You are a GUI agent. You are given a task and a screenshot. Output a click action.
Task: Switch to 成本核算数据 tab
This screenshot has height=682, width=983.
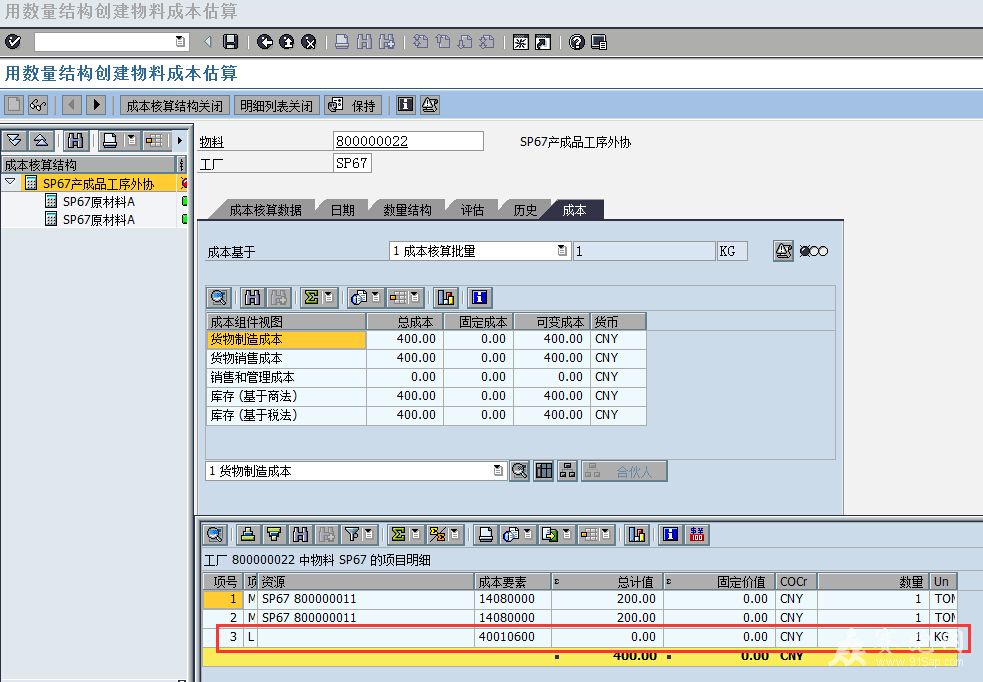(x=265, y=210)
